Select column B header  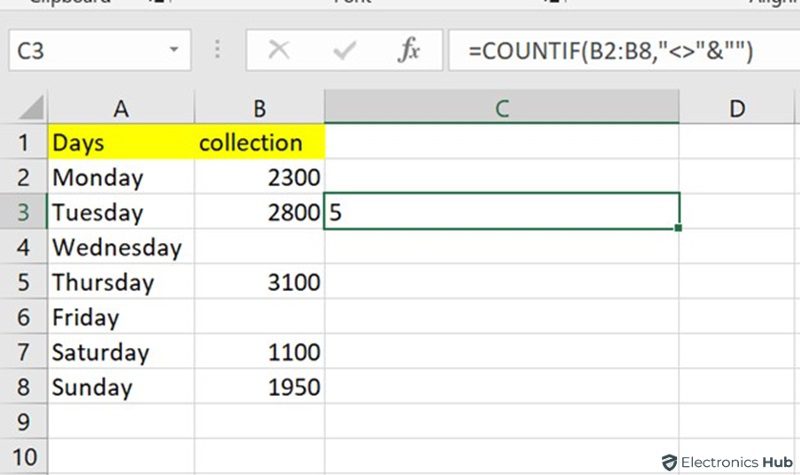tap(259, 108)
